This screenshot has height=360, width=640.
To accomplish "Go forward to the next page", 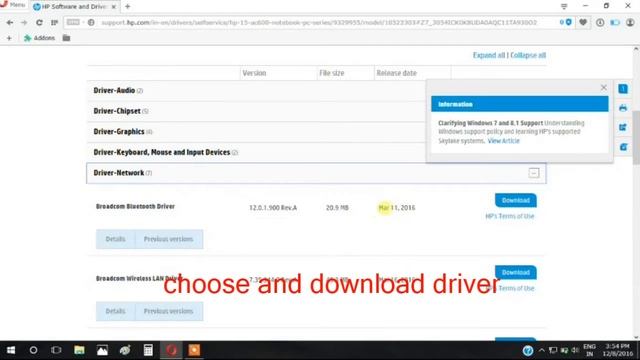I will coord(24,22).
